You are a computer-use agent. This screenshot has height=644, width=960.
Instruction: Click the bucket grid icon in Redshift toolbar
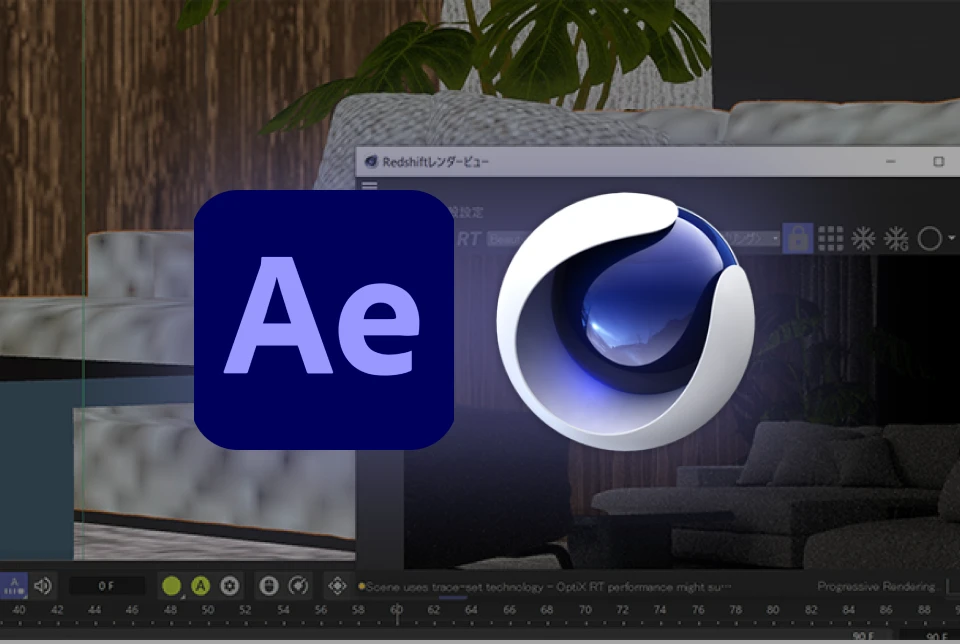click(x=830, y=239)
